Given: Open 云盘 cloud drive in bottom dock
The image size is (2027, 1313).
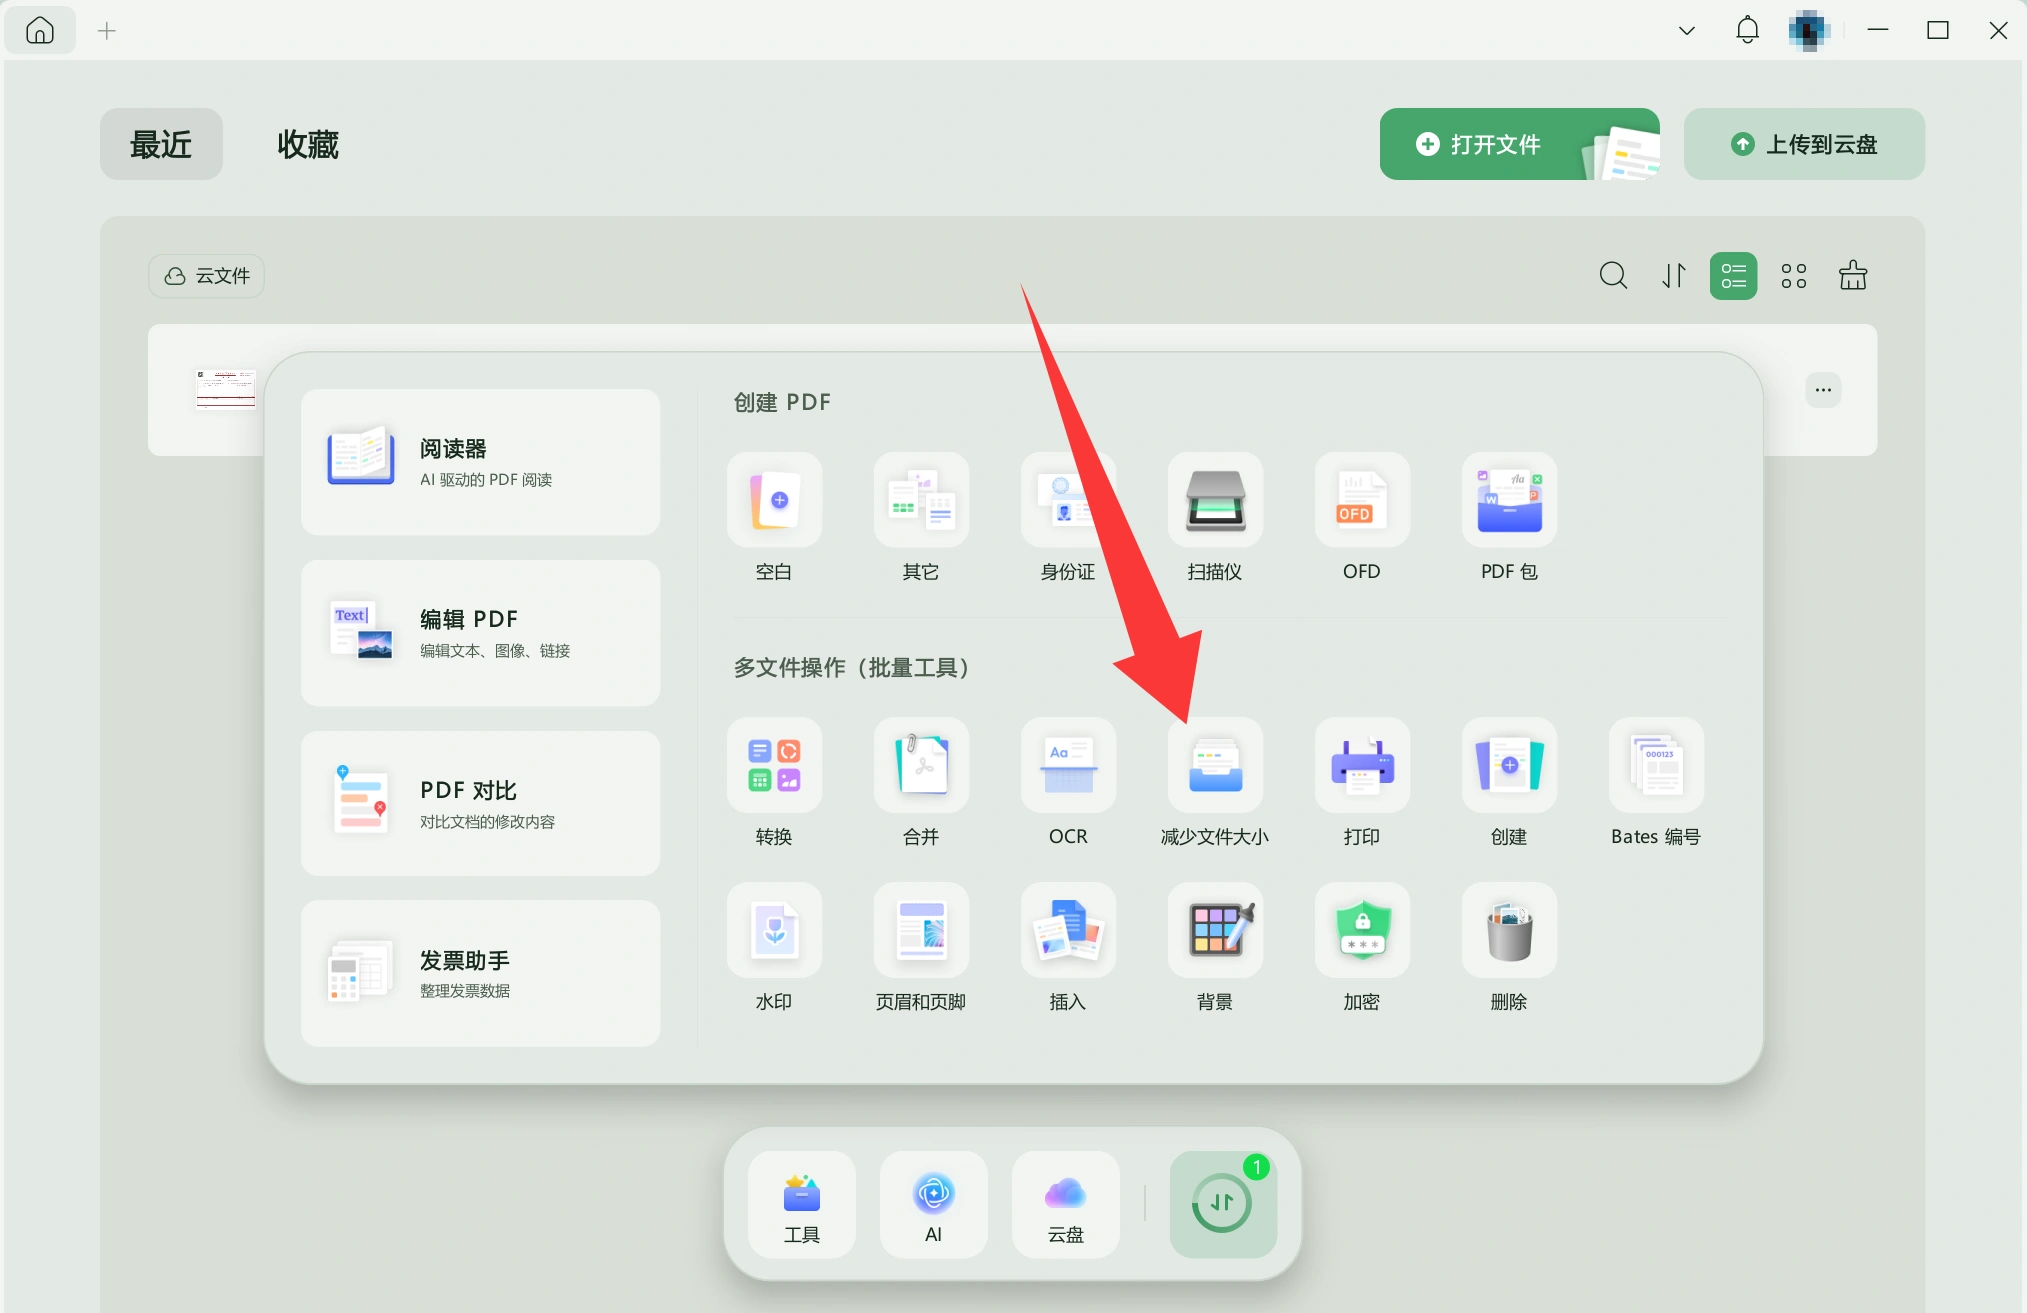Looking at the screenshot, I should pyautogui.click(x=1066, y=1204).
